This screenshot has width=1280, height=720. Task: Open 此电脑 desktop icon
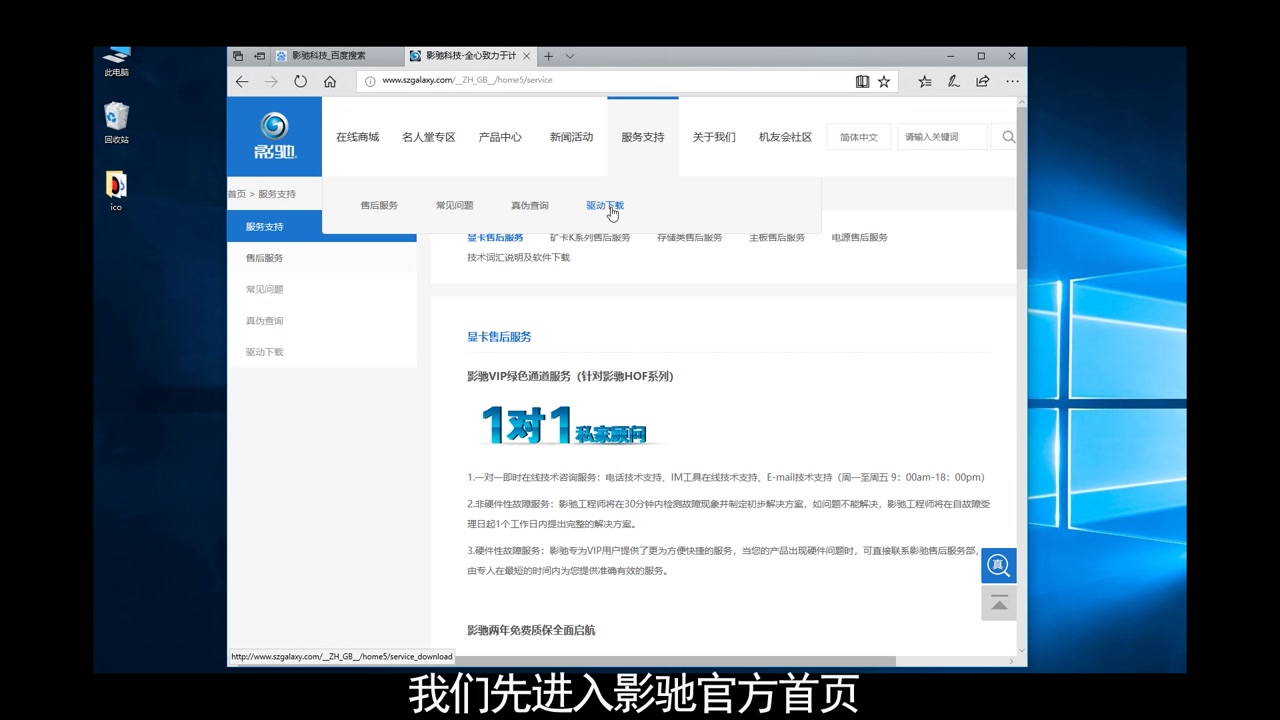(x=116, y=62)
